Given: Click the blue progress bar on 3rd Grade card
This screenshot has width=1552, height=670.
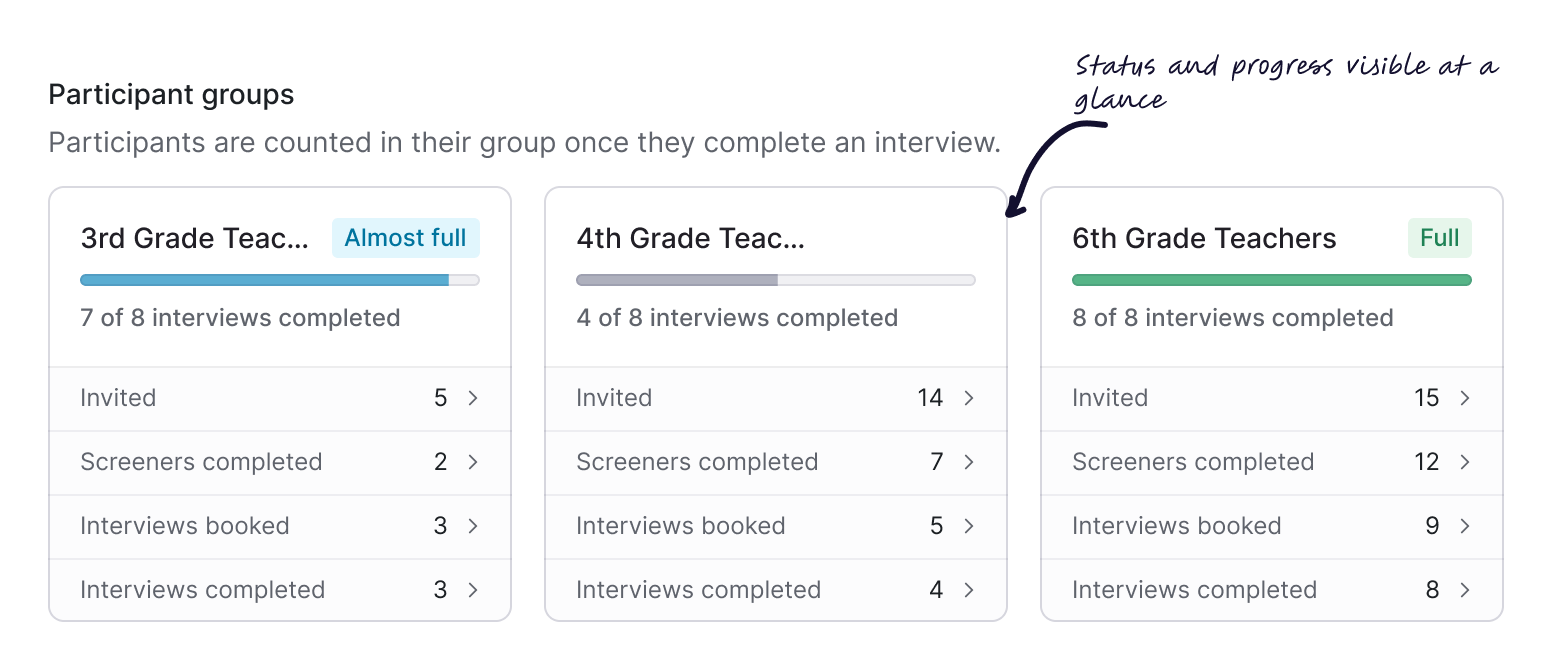Looking at the screenshot, I should pyautogui.click(x=265, y=280).
